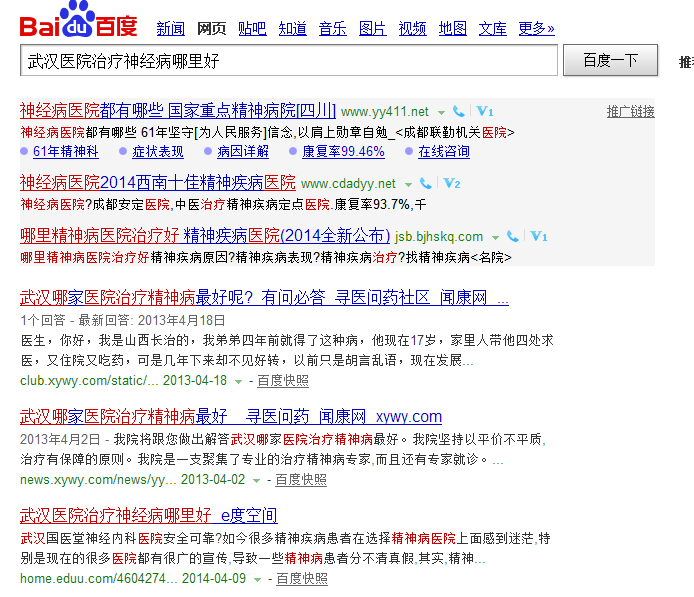This screenshot has width=694, height=597.
Task: Click the Baidu logo
Action: point(79,20)
